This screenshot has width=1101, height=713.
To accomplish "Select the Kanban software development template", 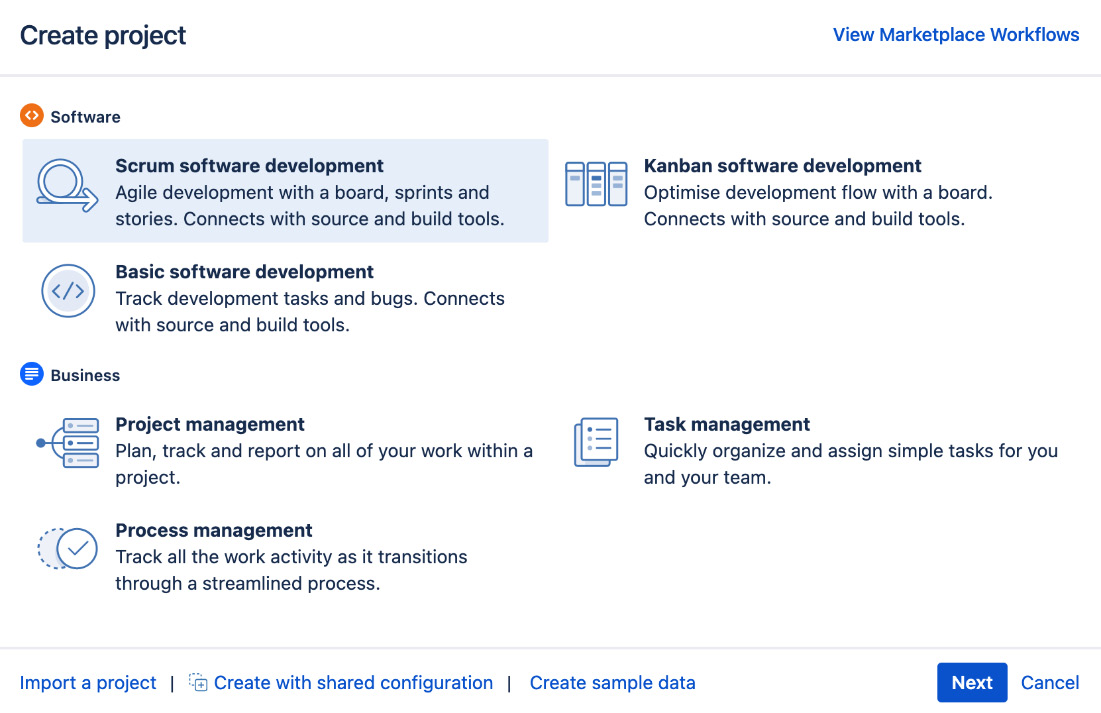I will click(783, 190).
